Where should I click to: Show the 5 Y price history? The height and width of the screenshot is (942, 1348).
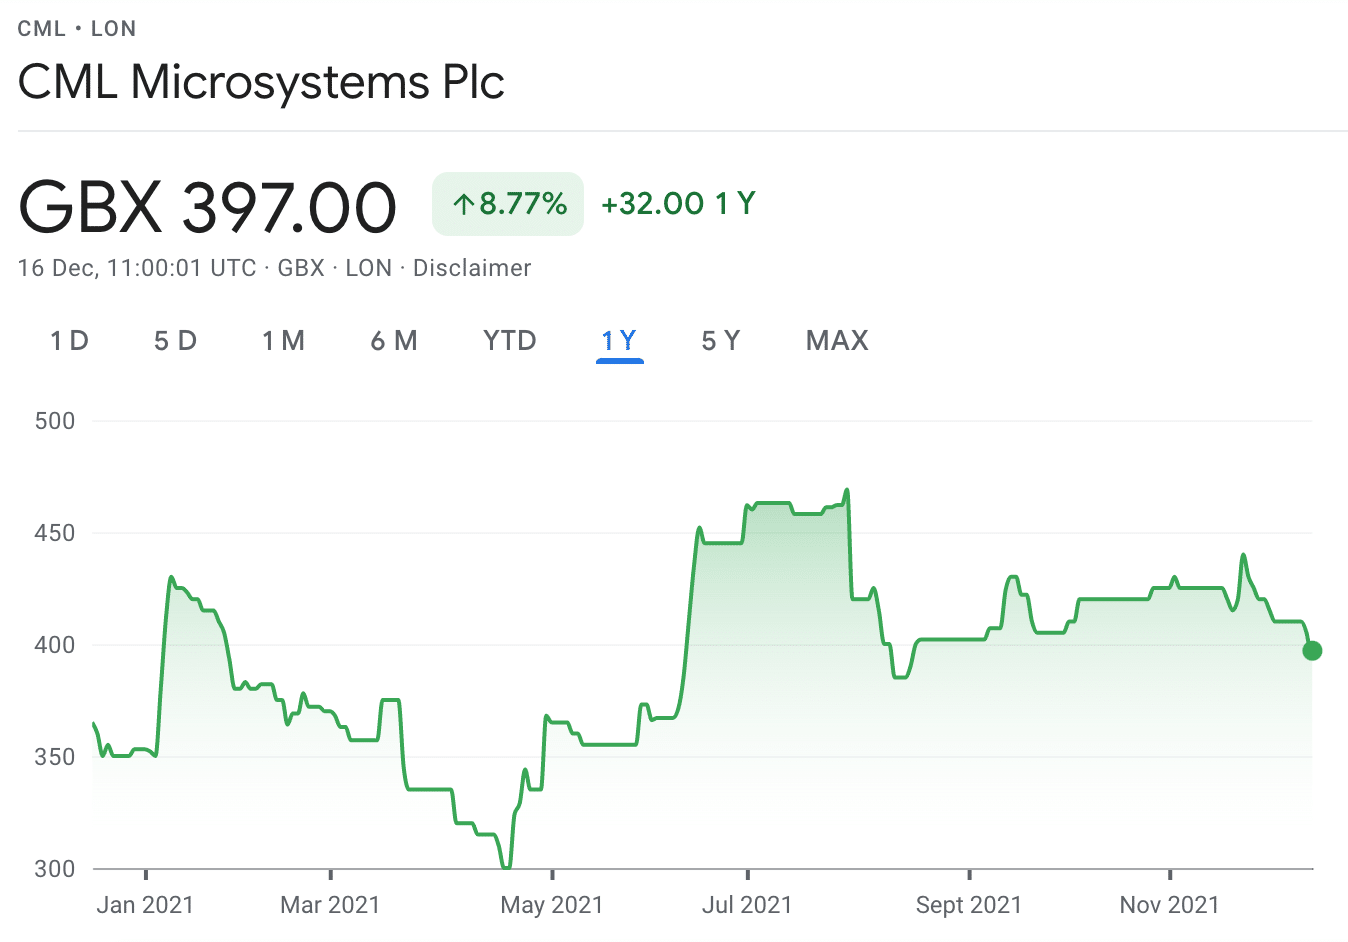click(x=721, y=341)
